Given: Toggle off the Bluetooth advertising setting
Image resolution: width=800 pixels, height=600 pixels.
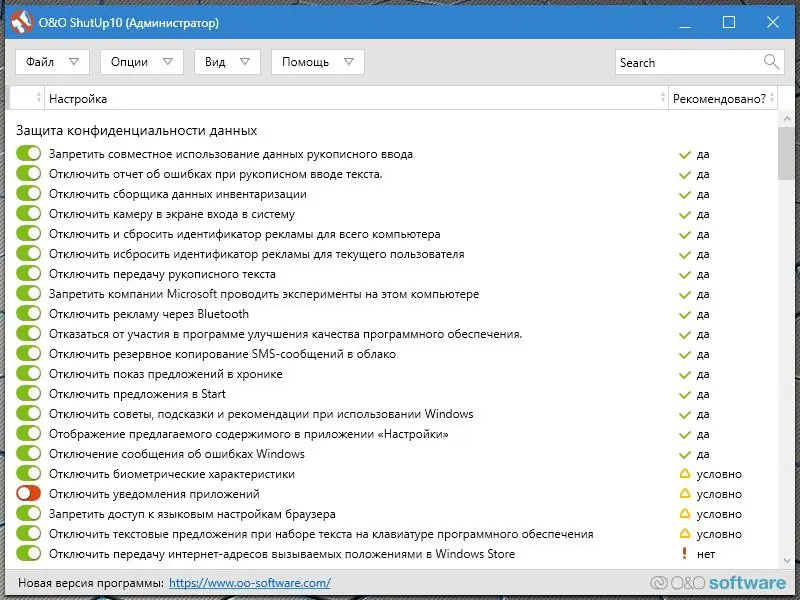Looking at the screenshot, I should (x=29, y=314).
